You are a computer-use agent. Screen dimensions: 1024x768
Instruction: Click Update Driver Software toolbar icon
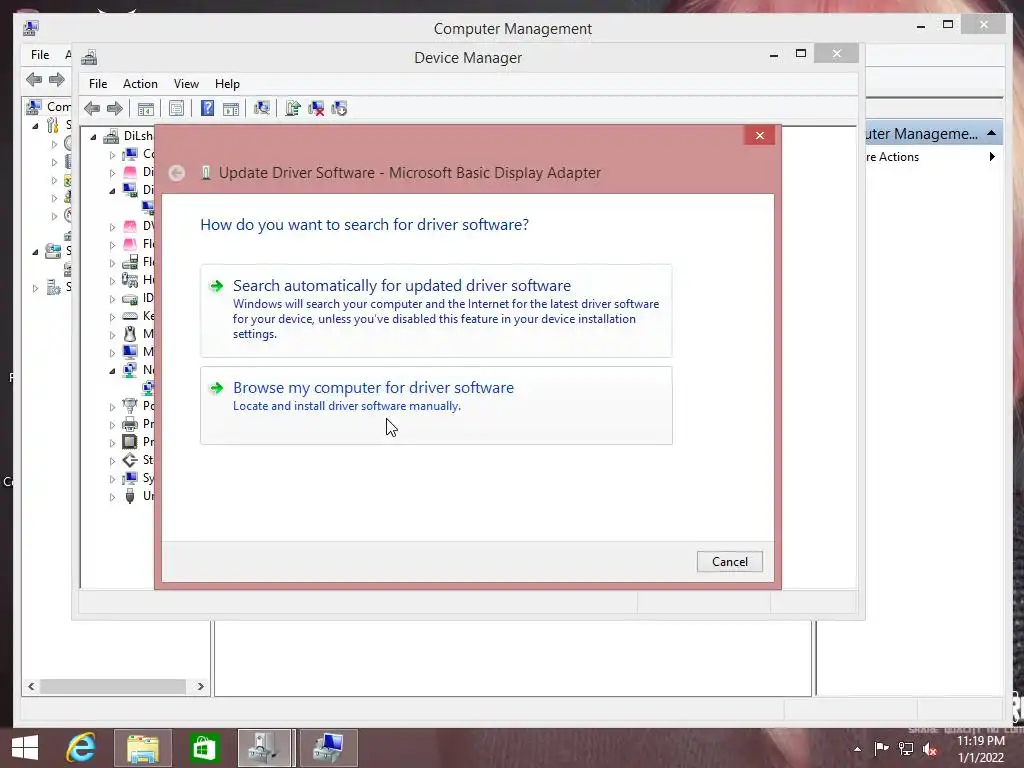293,108
